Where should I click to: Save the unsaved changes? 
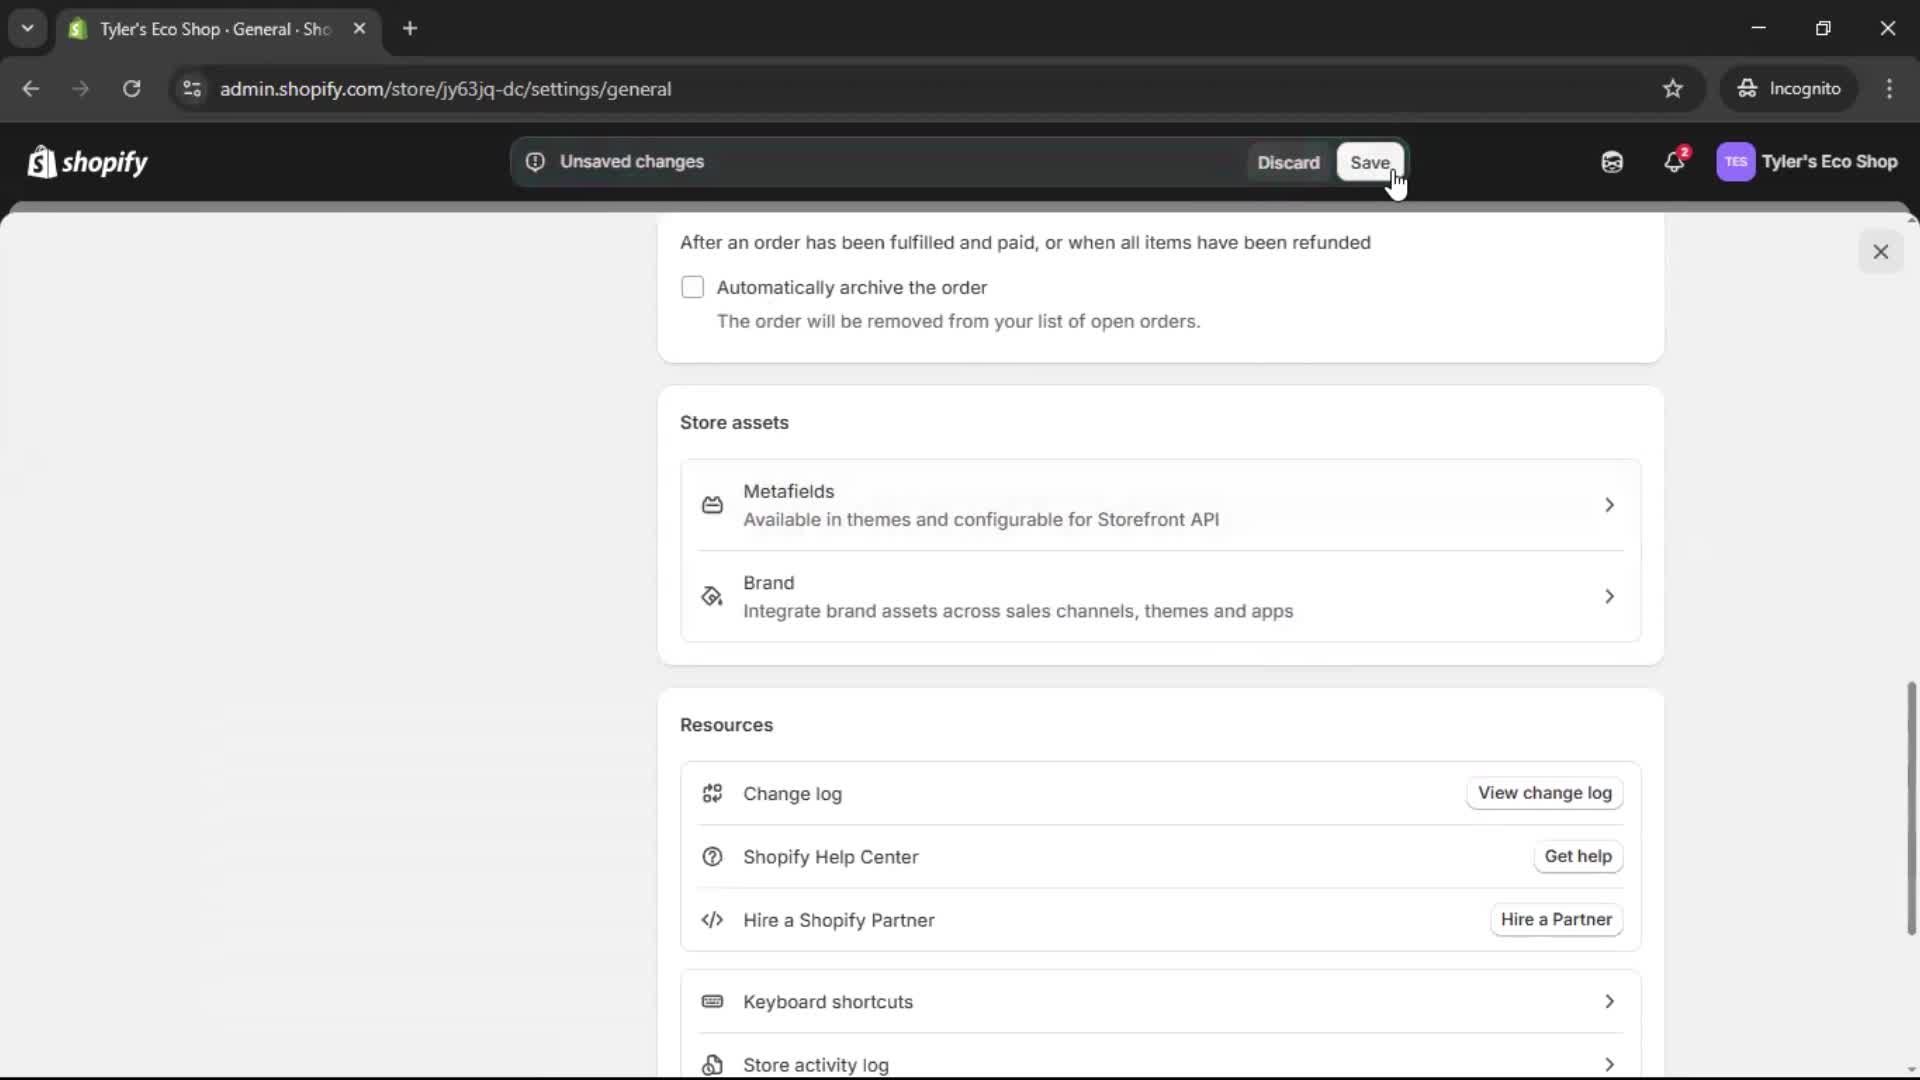pyautogui.click(x=1369, y=162)
